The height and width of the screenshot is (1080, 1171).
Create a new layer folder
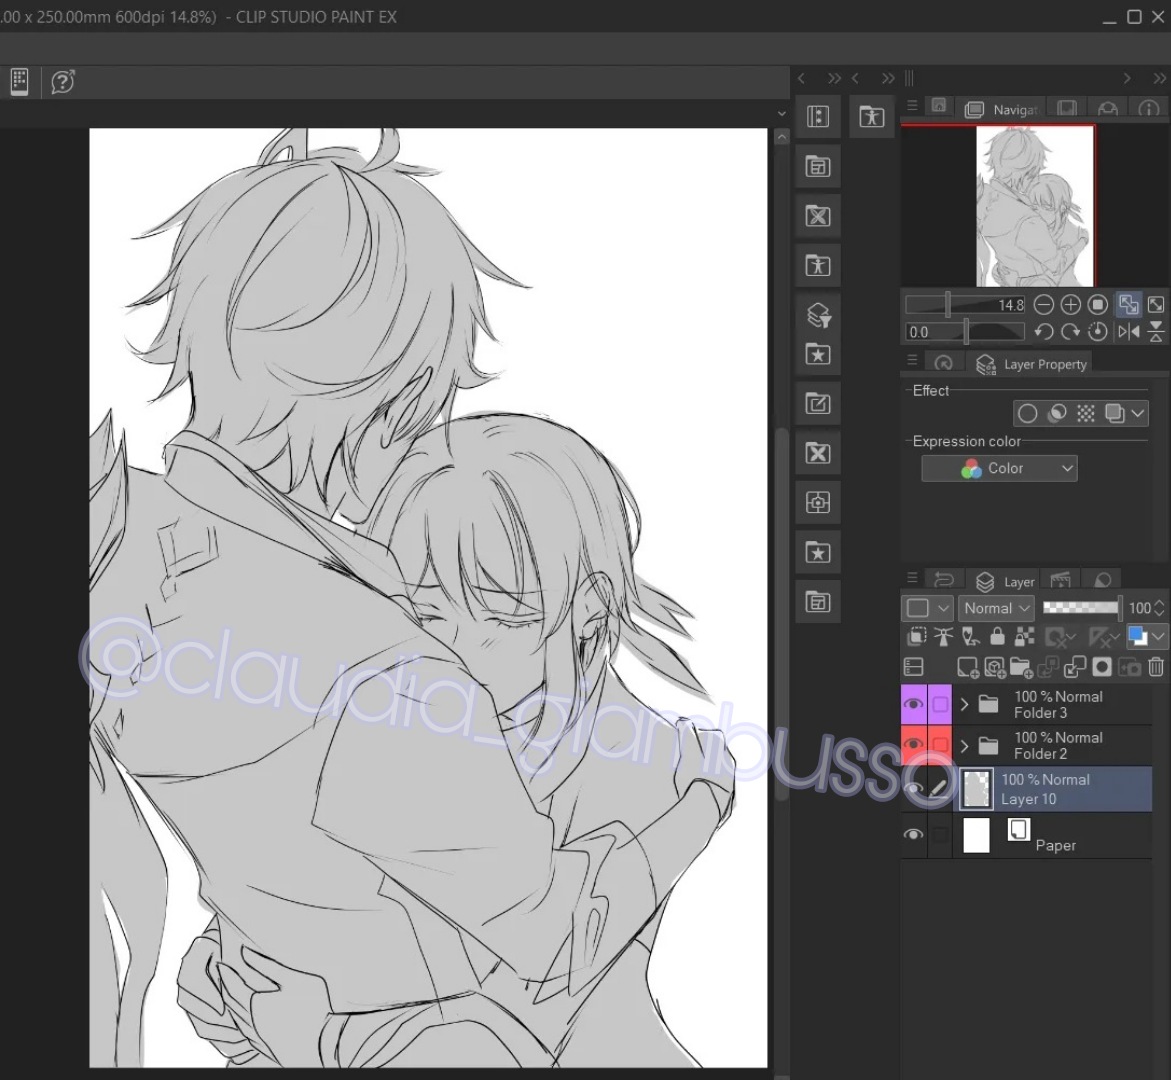(1021, 667)
